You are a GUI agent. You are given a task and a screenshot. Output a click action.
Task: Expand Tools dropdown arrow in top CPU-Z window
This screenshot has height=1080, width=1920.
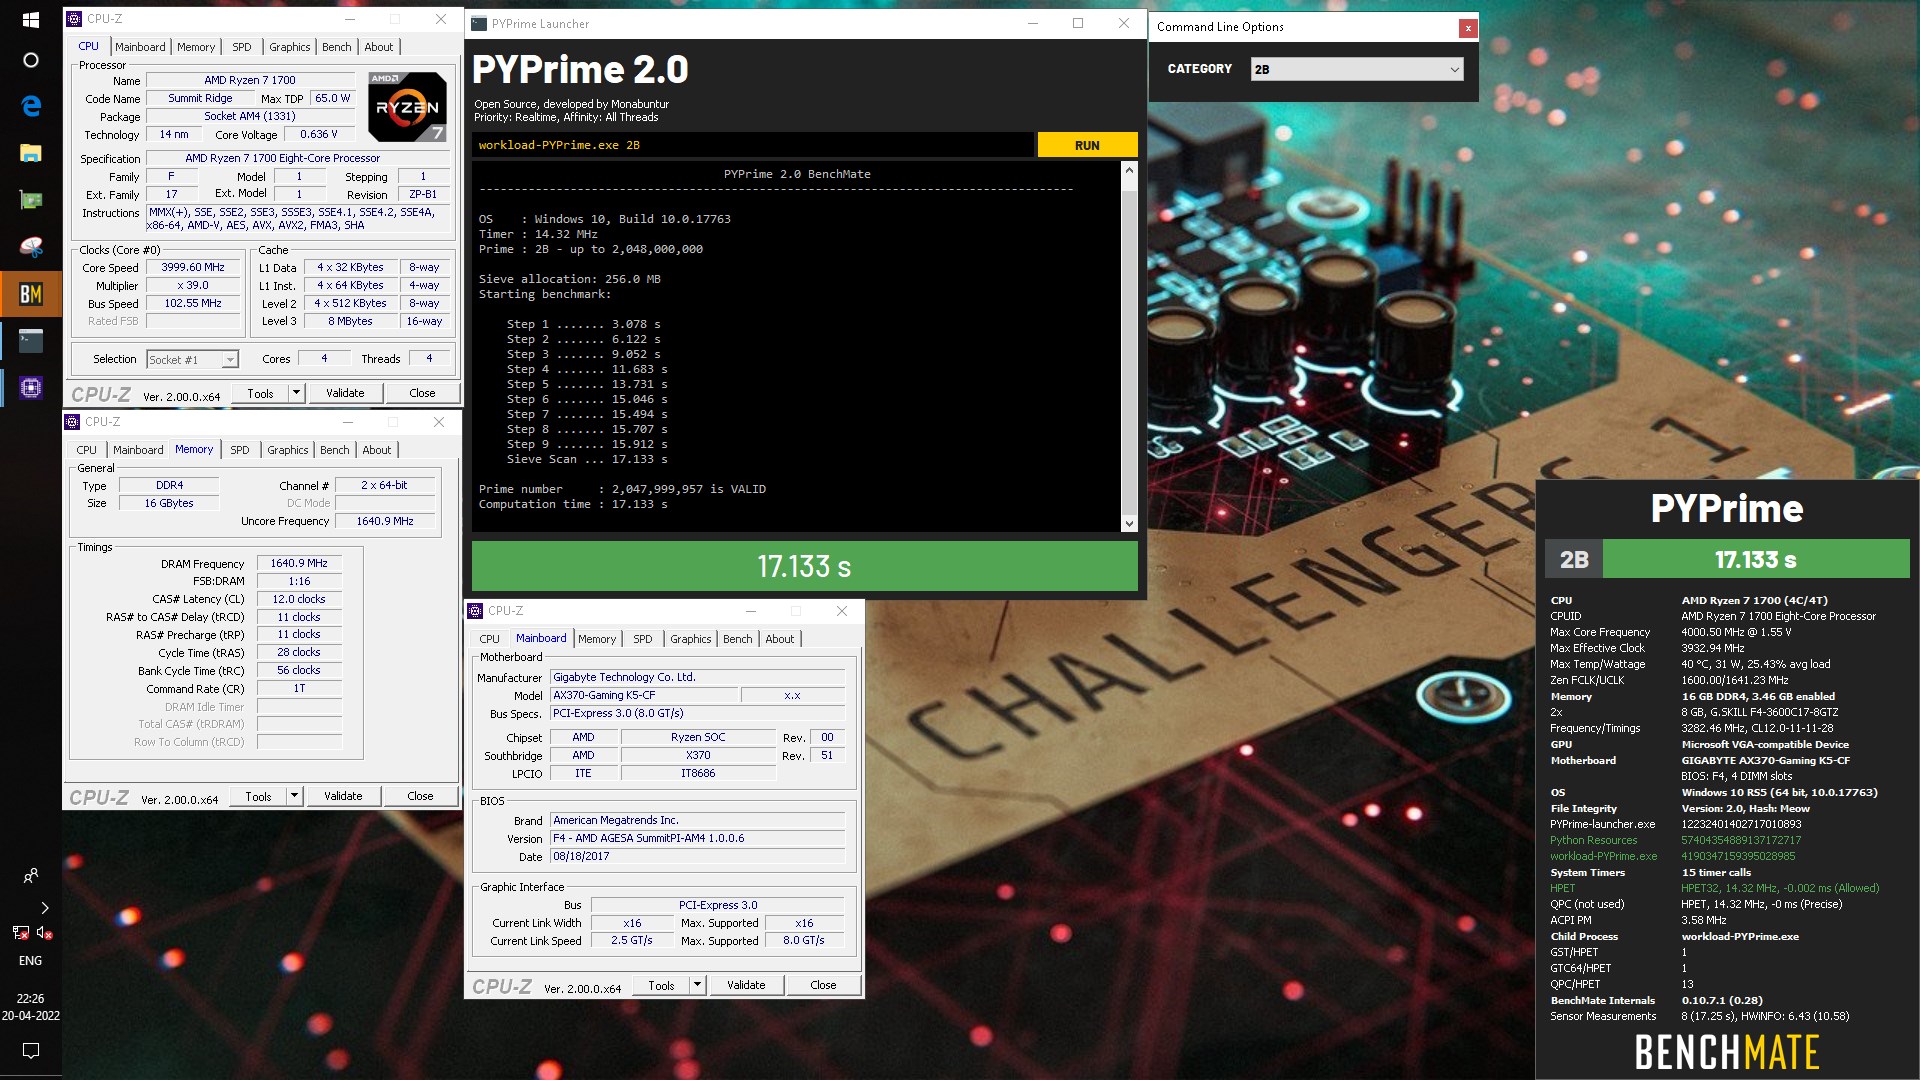coord(296,393)
